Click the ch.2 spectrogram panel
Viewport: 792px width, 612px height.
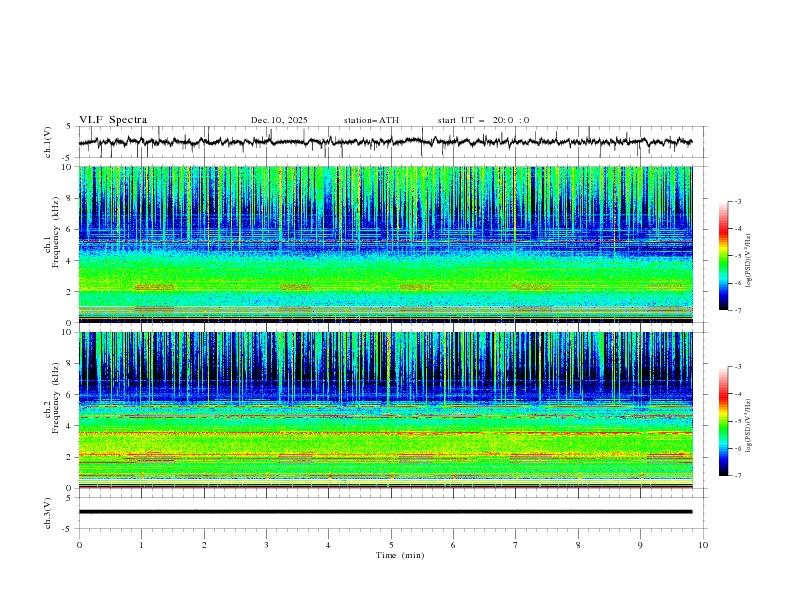point(385,410)
